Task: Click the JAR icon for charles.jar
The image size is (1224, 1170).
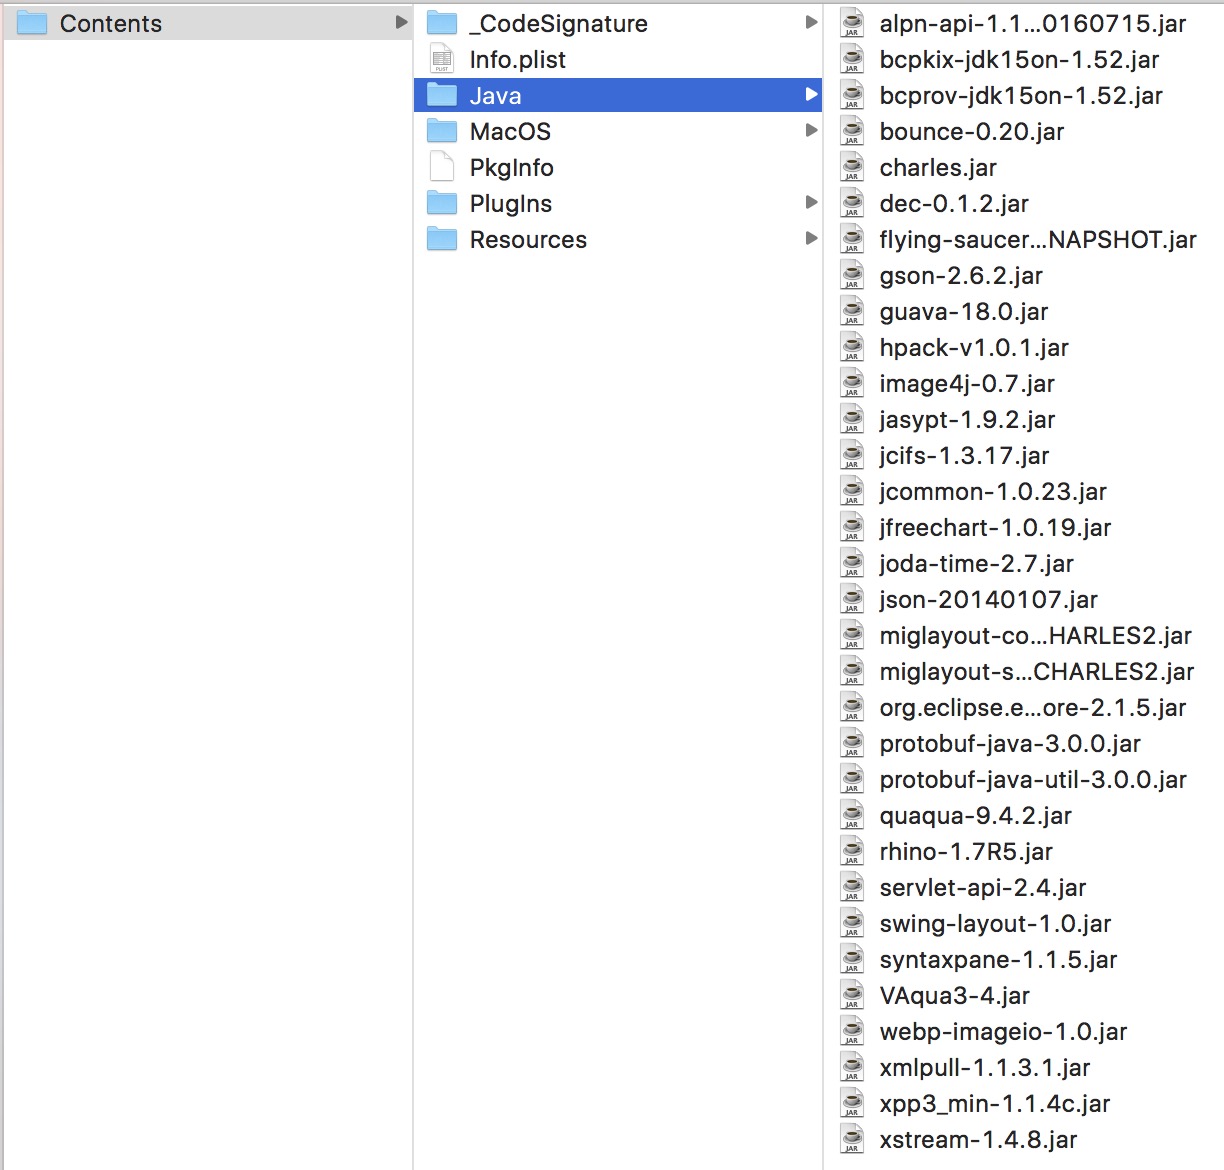Action: (852, 167)
